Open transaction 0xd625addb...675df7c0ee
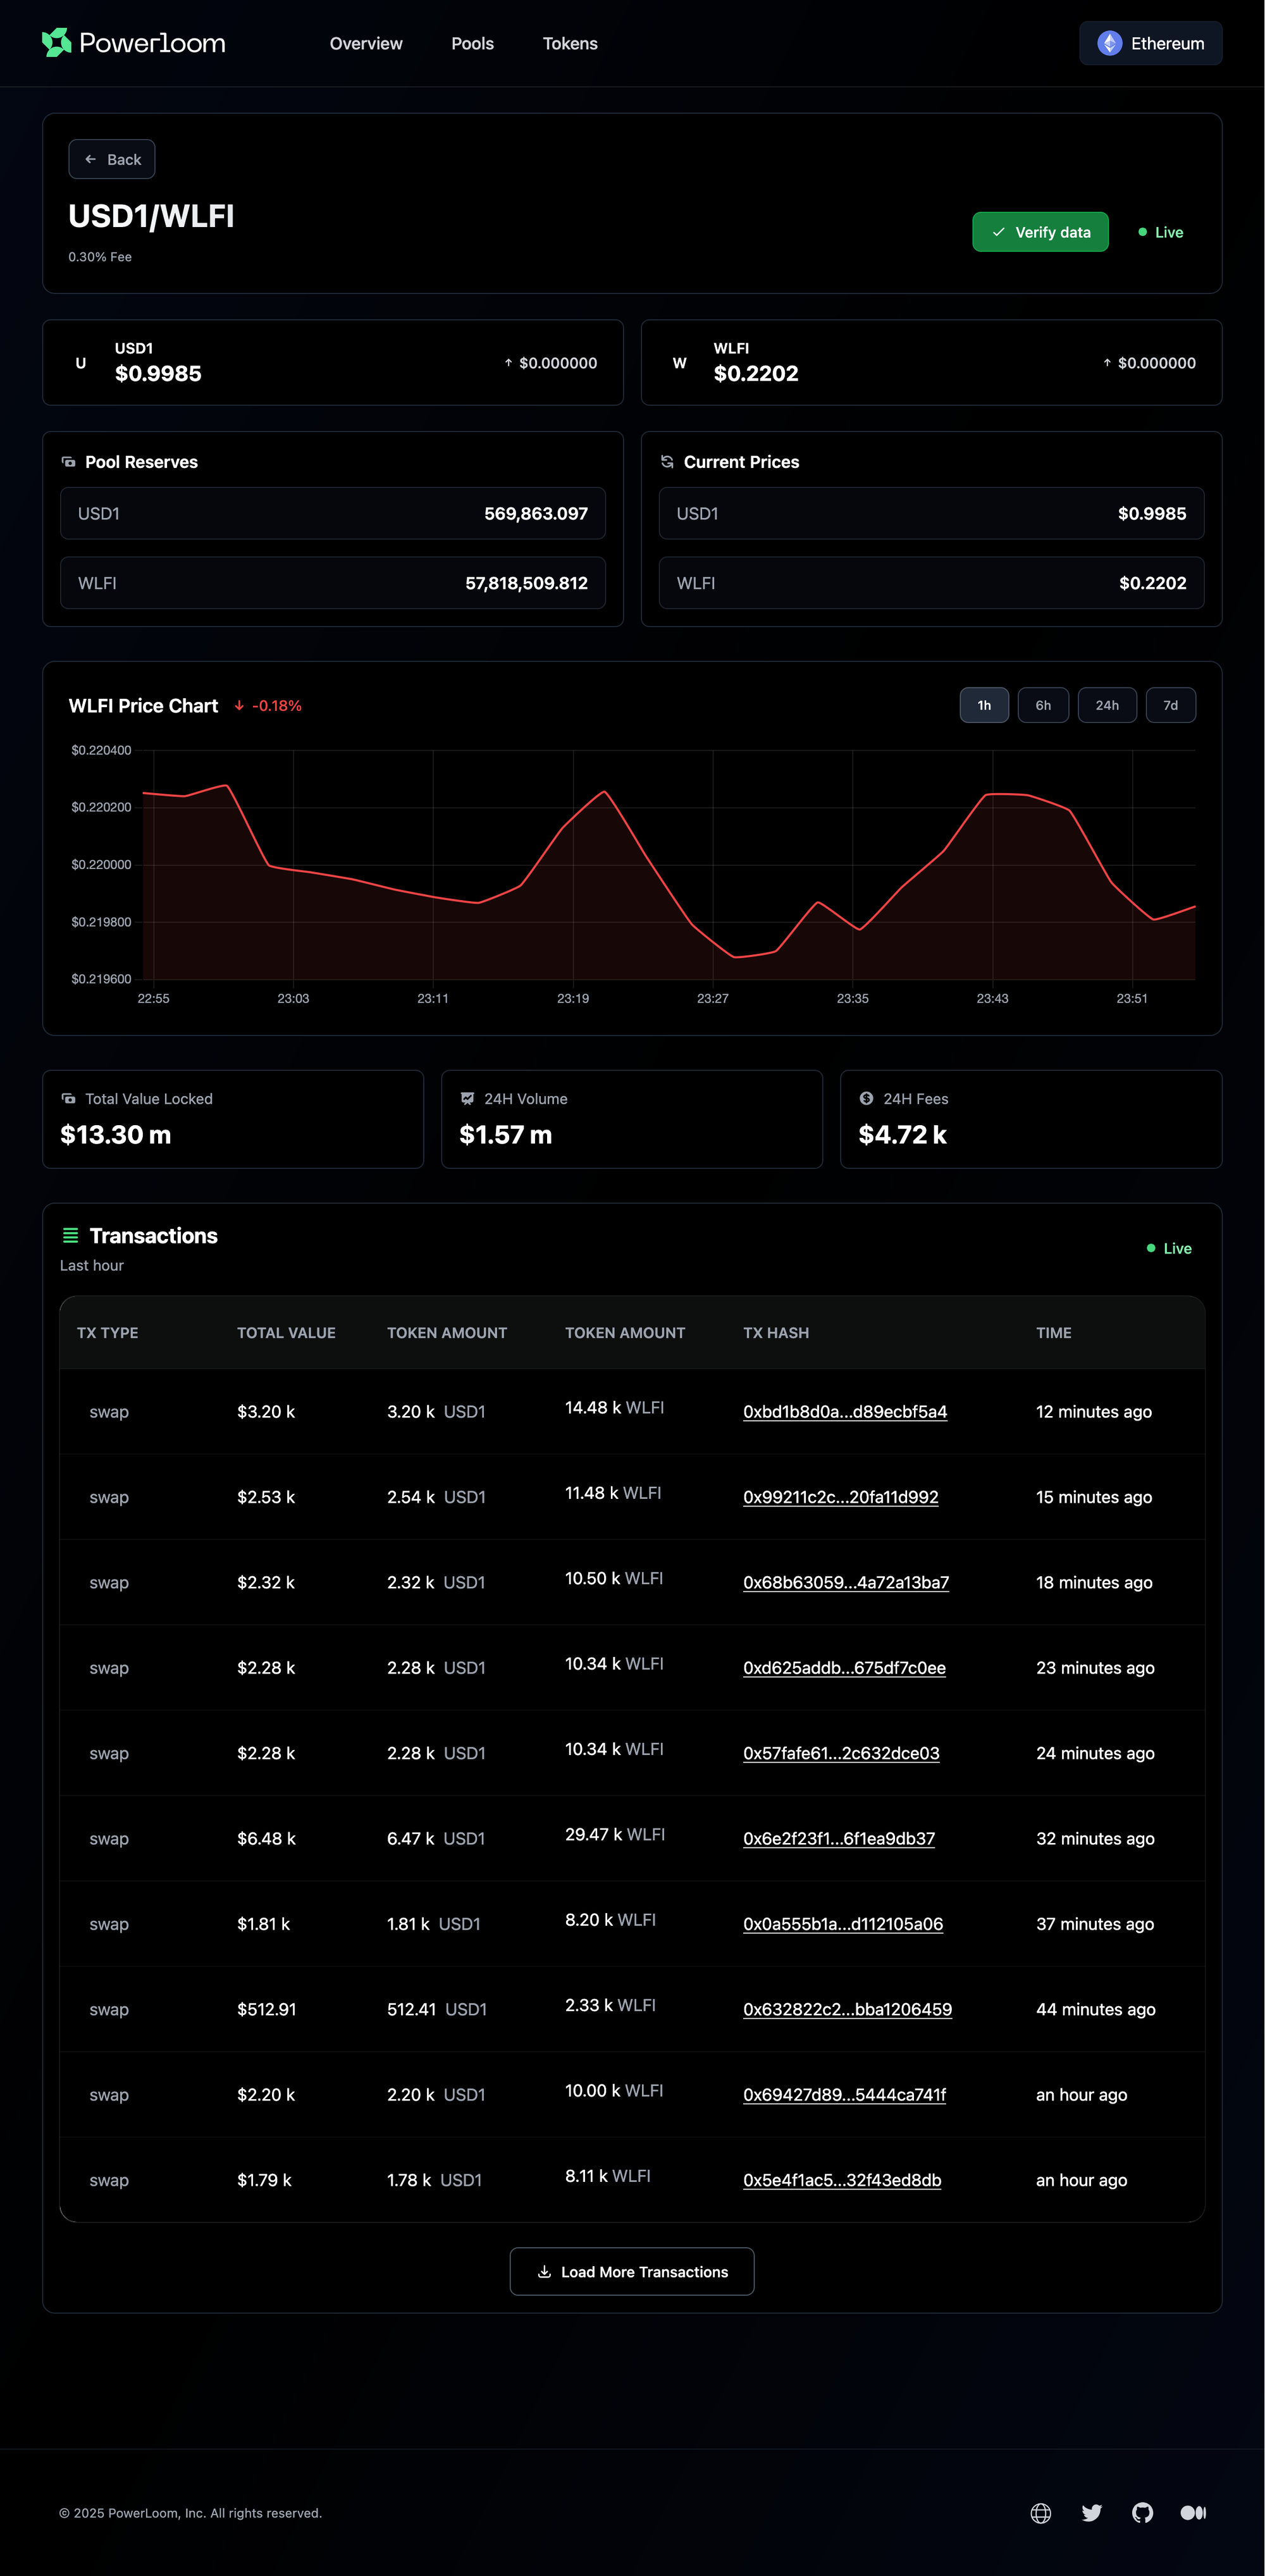This screenshot has width=1265, height=2576. click(844, 1667)
